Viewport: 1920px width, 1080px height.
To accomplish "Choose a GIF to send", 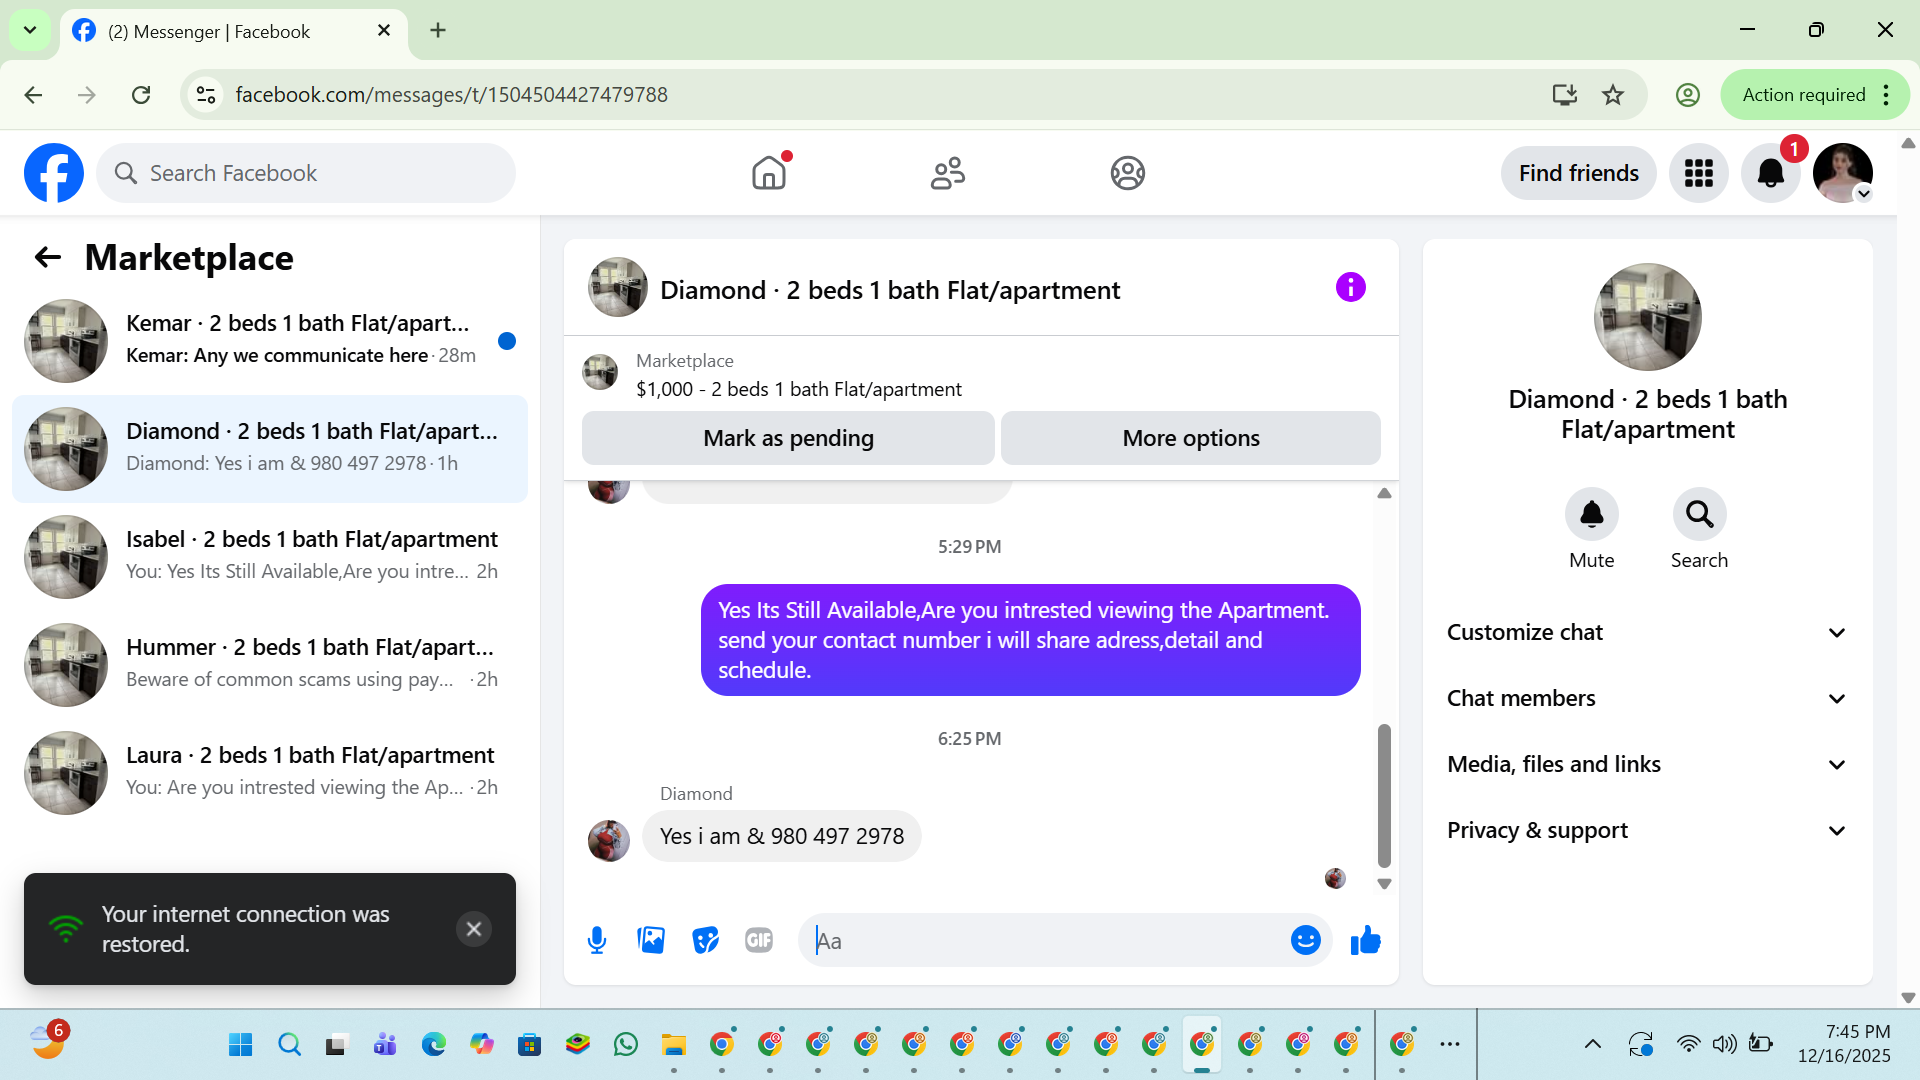I will pyautogui.click(x=759, y=940).
